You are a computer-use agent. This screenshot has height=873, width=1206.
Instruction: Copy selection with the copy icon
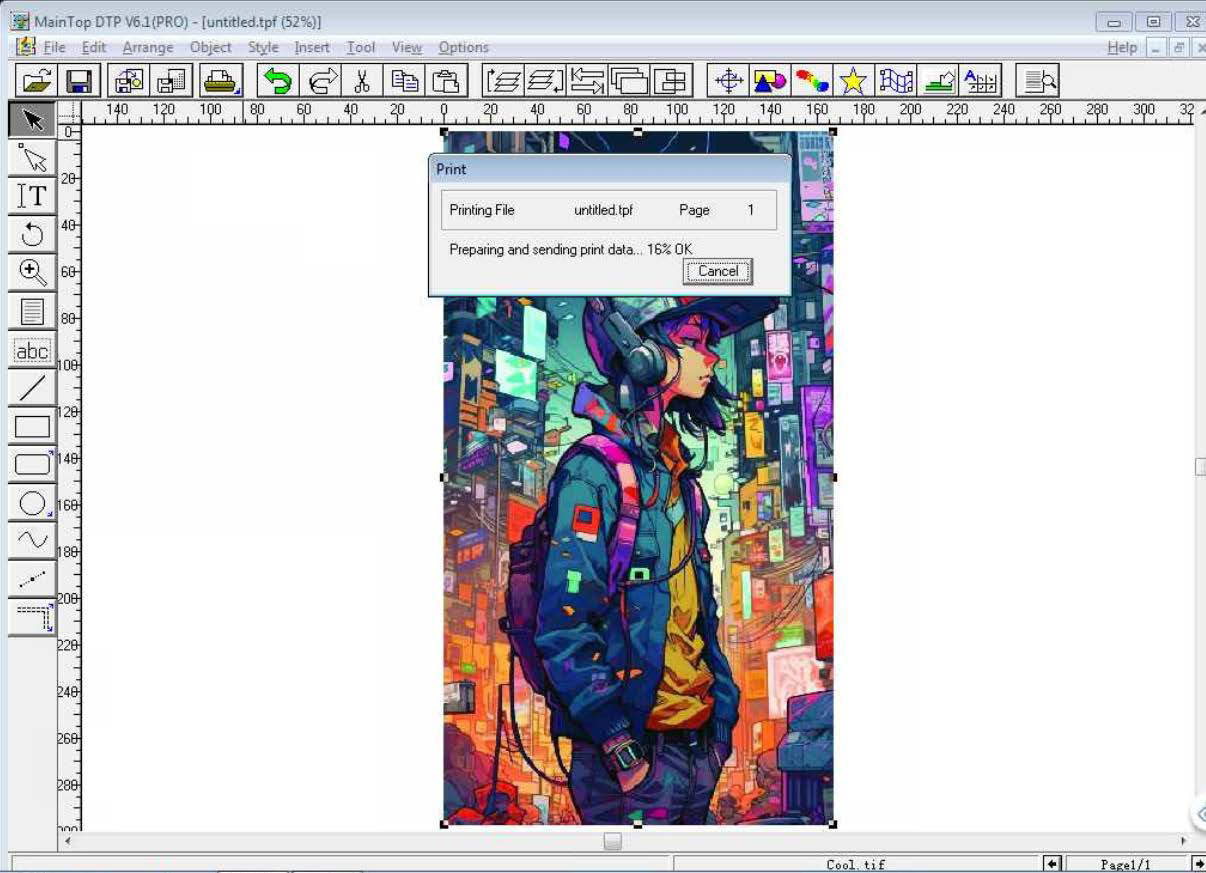point(404,80)
